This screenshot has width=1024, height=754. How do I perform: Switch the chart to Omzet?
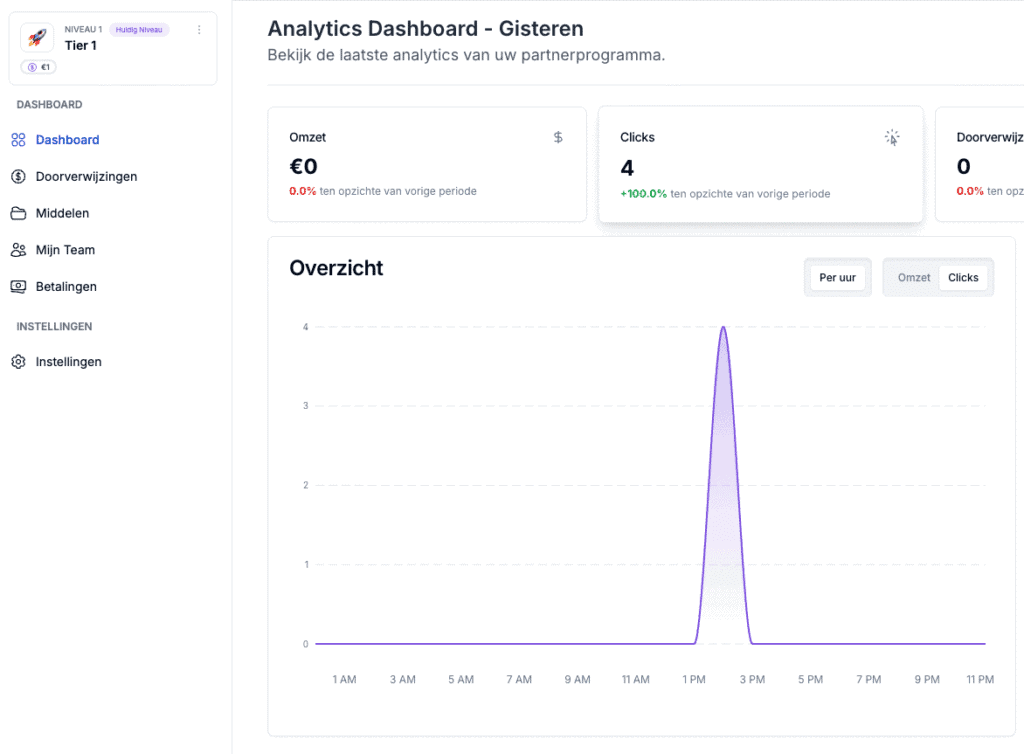pos(913,278)
